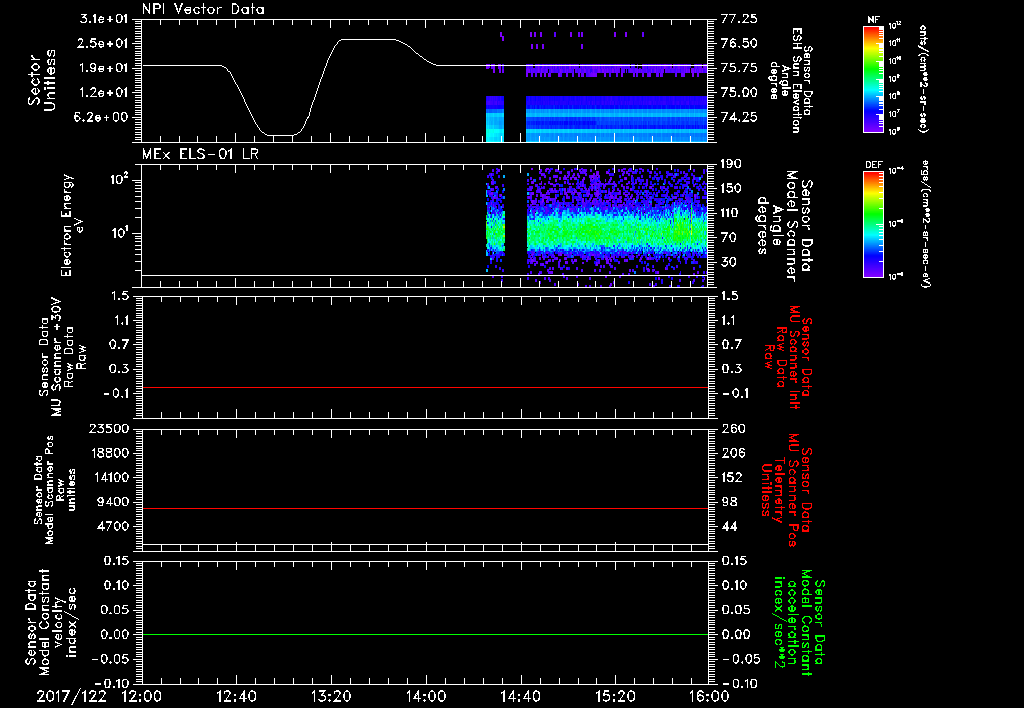The image size is (1024, 708).
Task: Click the 2.5e+01 sector tick label
Action: pos(104,43)
